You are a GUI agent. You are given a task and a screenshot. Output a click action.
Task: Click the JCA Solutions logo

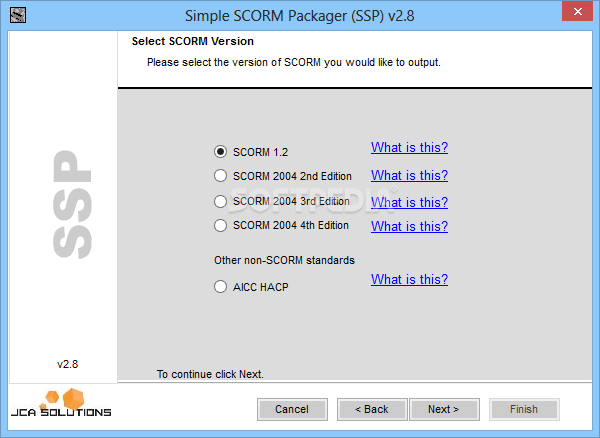click(61, 403)
